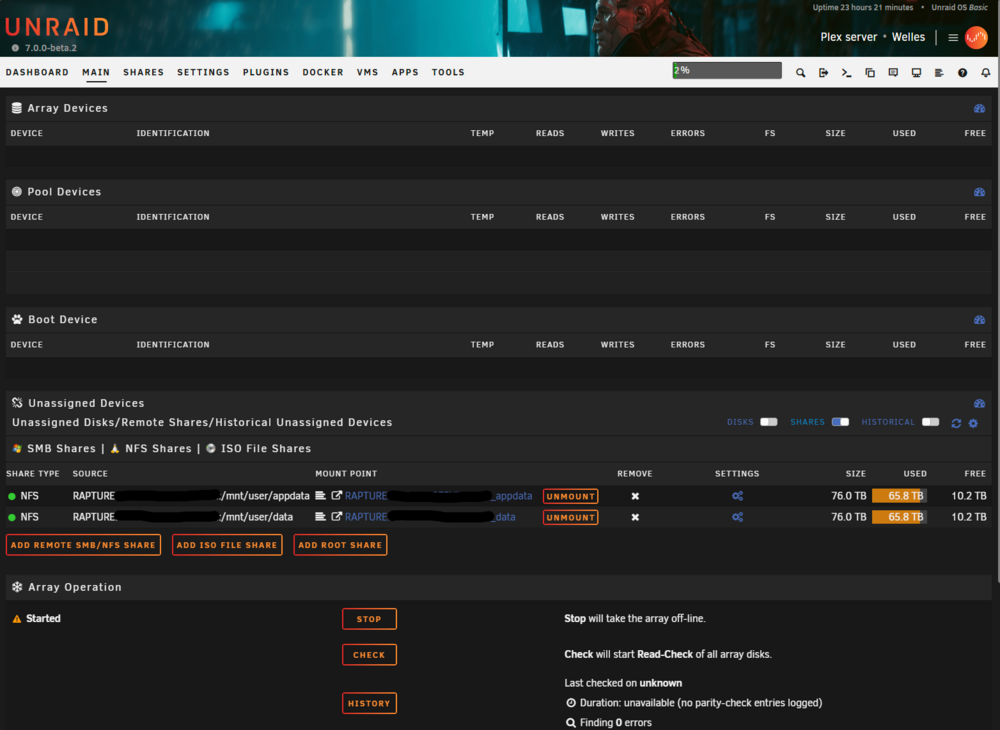The width and height of the screenshot is (1000, 730).
Task: Remove the /mnt/user/appdata NFS share
Action: click(x=635, y=496)
